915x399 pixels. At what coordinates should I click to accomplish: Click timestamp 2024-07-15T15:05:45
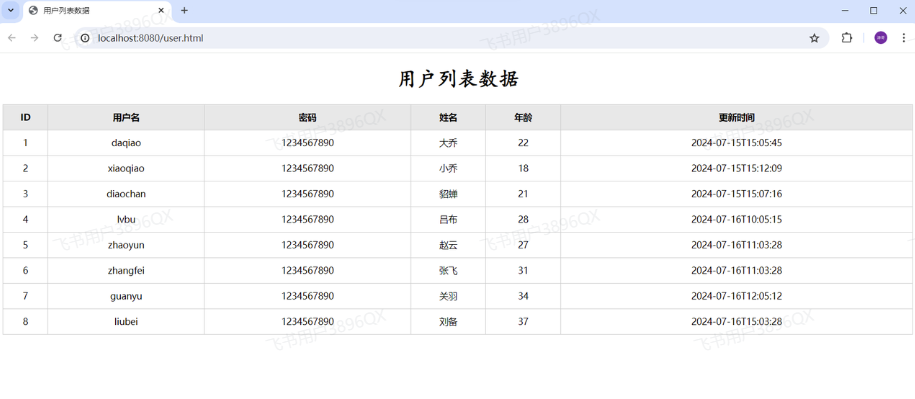click(736, 143)
